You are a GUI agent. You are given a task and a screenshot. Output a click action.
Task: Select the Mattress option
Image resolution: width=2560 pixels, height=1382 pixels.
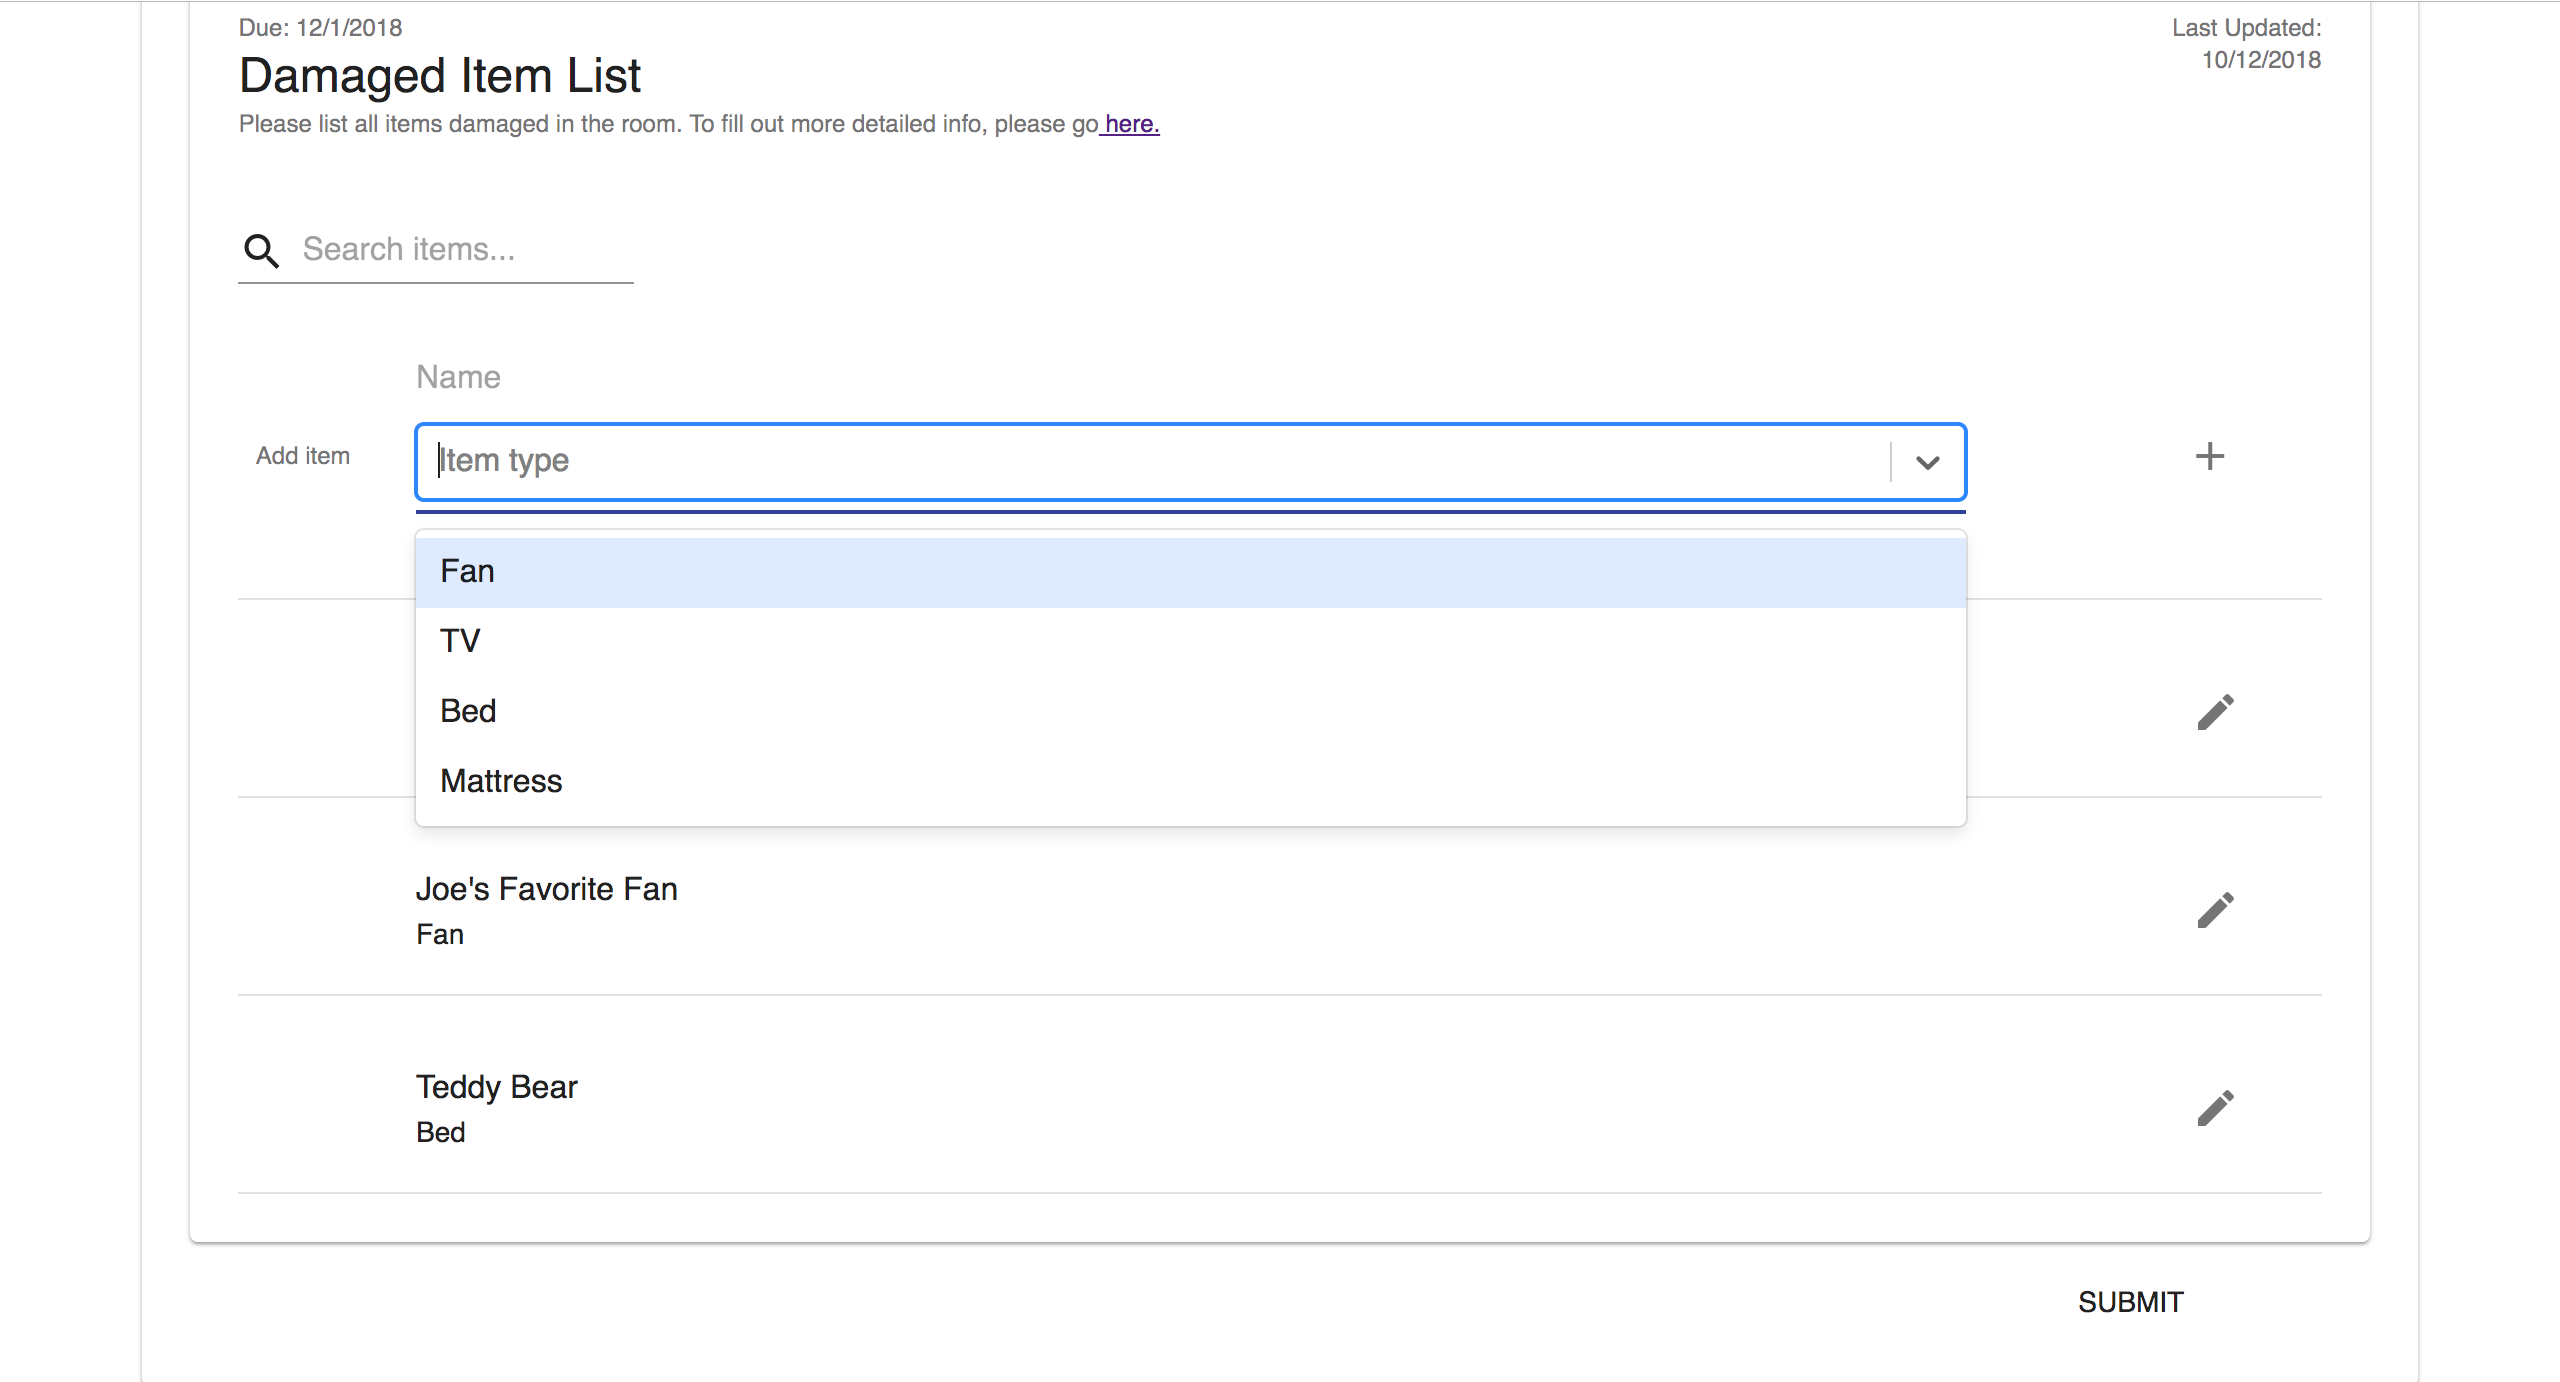[x=501, y=781]
